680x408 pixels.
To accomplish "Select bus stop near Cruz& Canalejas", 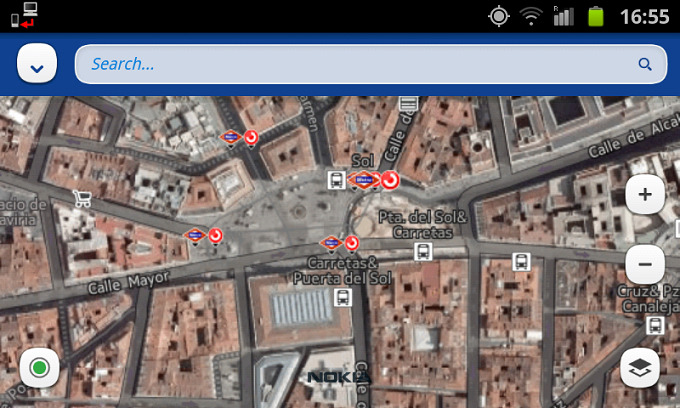I will [655, 325].
